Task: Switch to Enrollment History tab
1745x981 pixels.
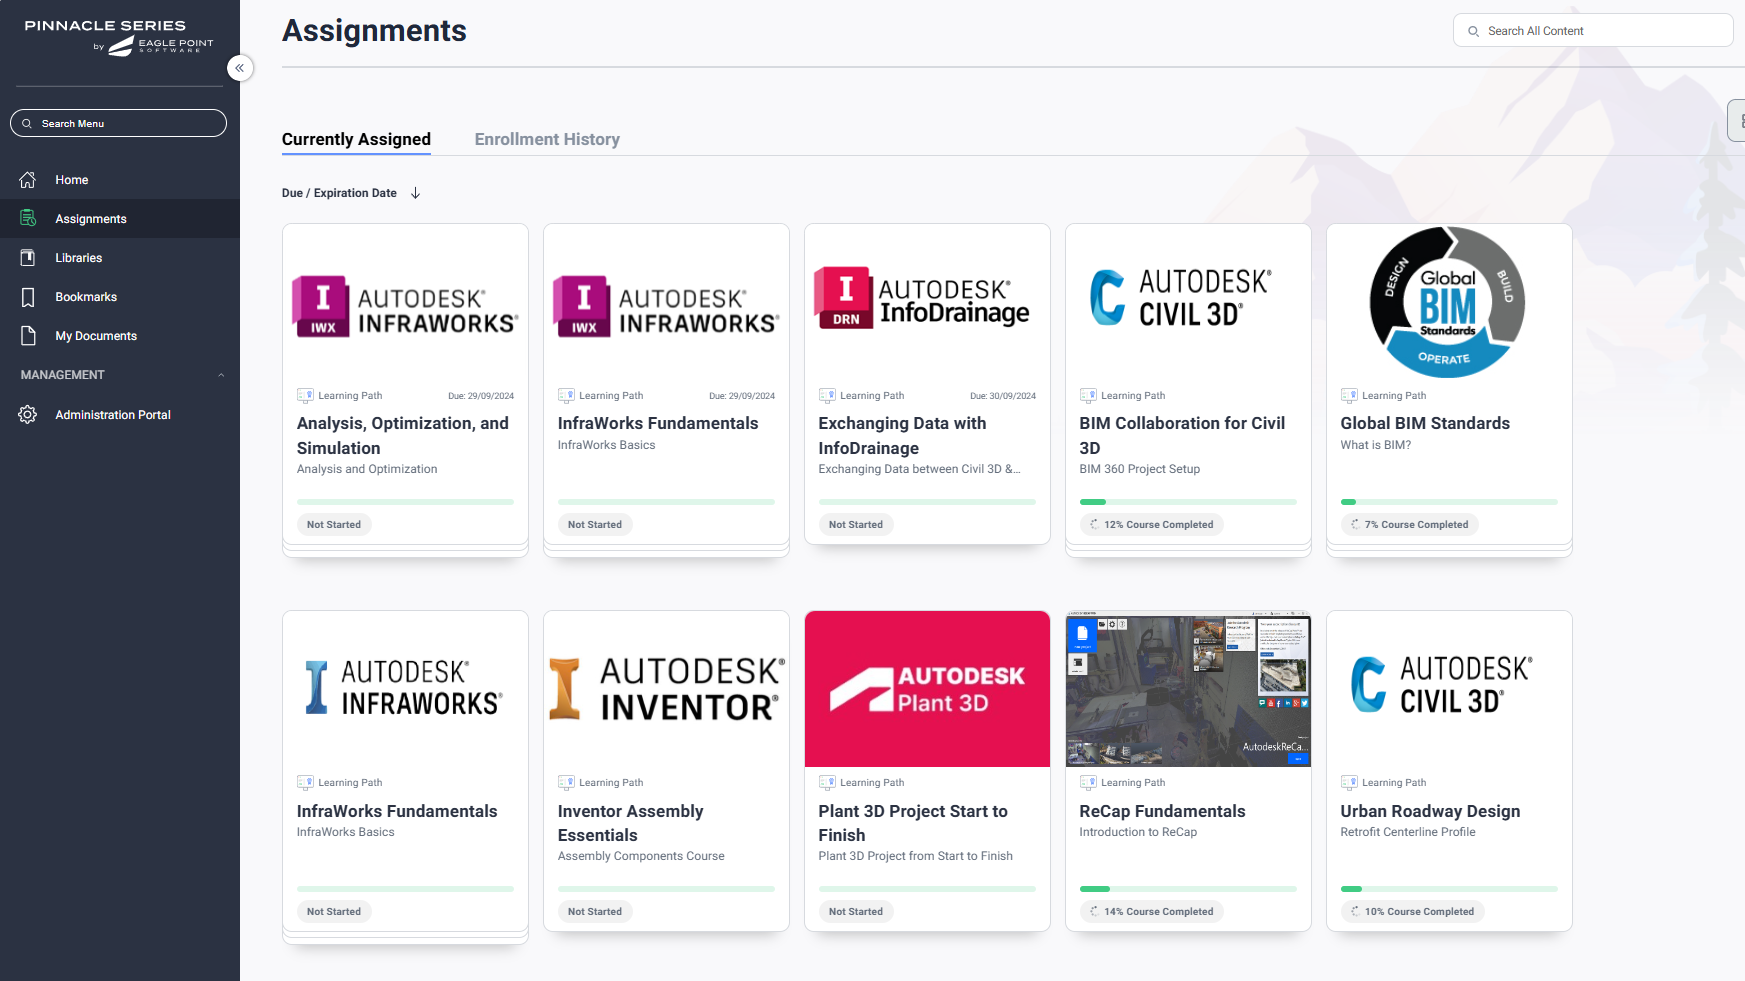Action: tap(547, 139)
